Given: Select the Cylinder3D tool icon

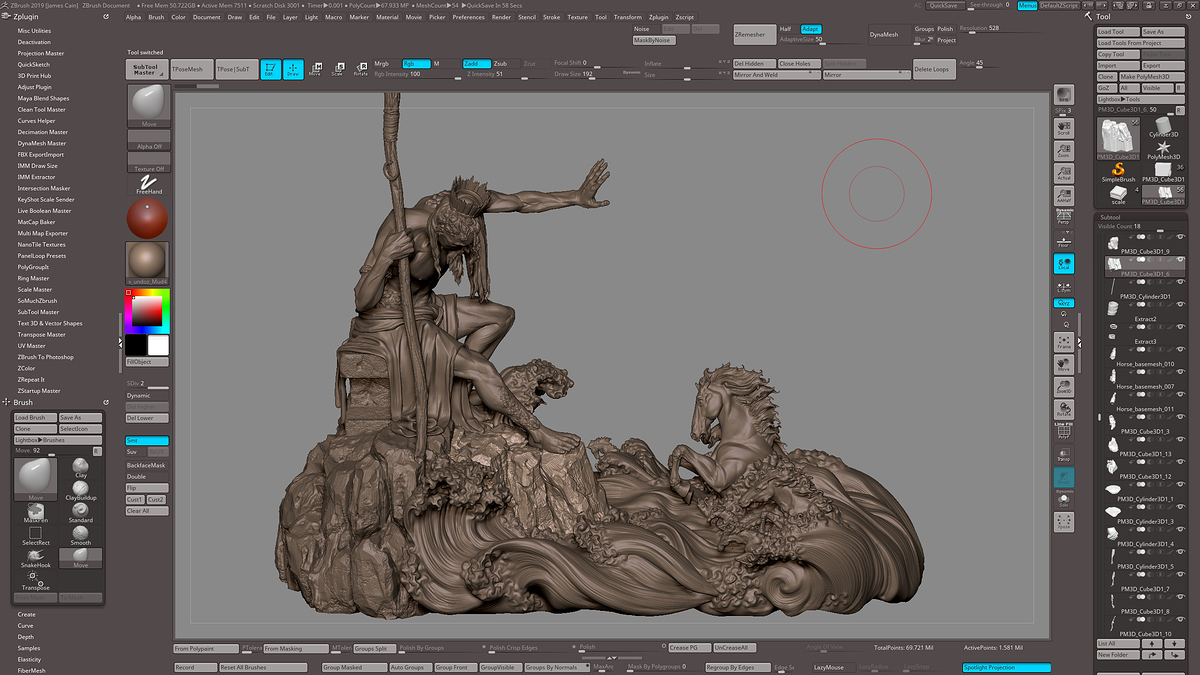Looking at the screenshot, I should coord(1163,127).
